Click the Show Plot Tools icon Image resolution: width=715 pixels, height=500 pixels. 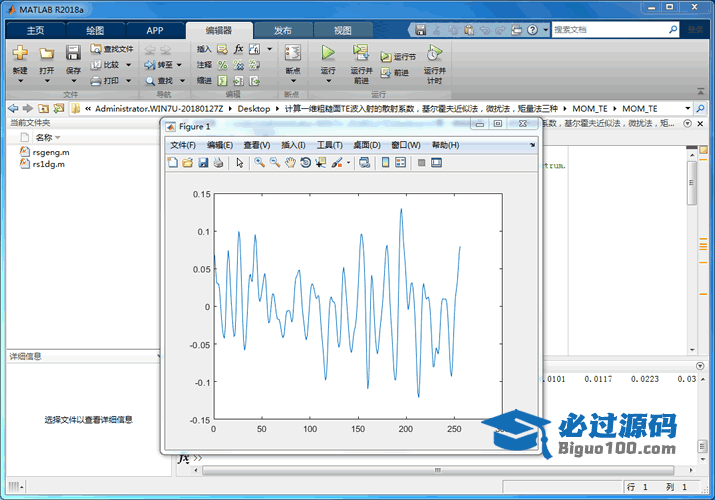436,162
